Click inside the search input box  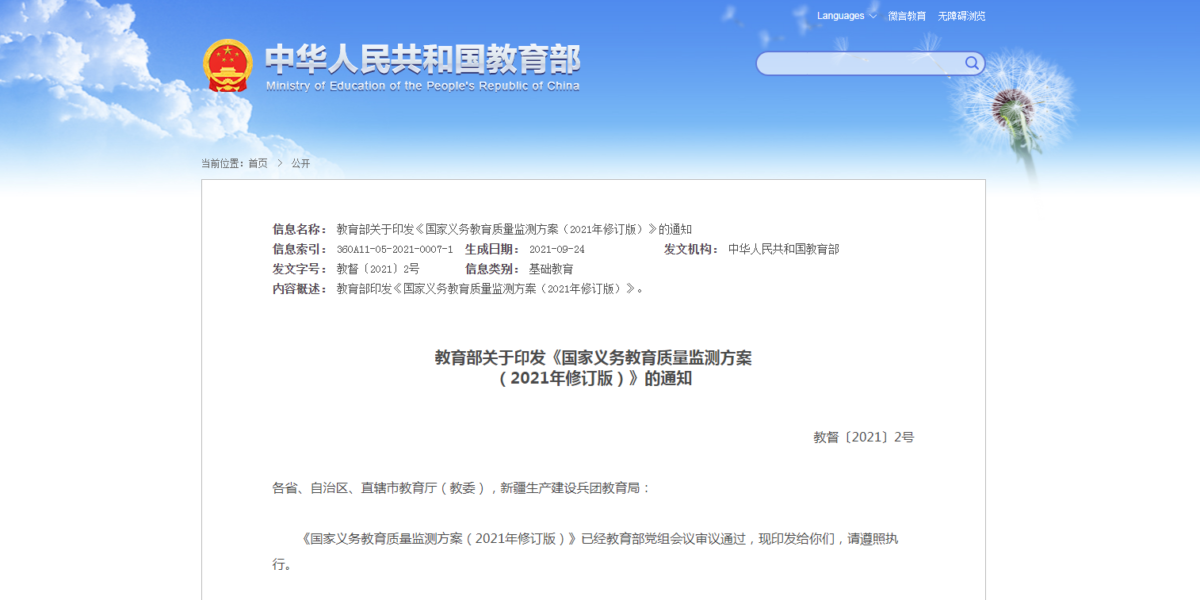860,63
